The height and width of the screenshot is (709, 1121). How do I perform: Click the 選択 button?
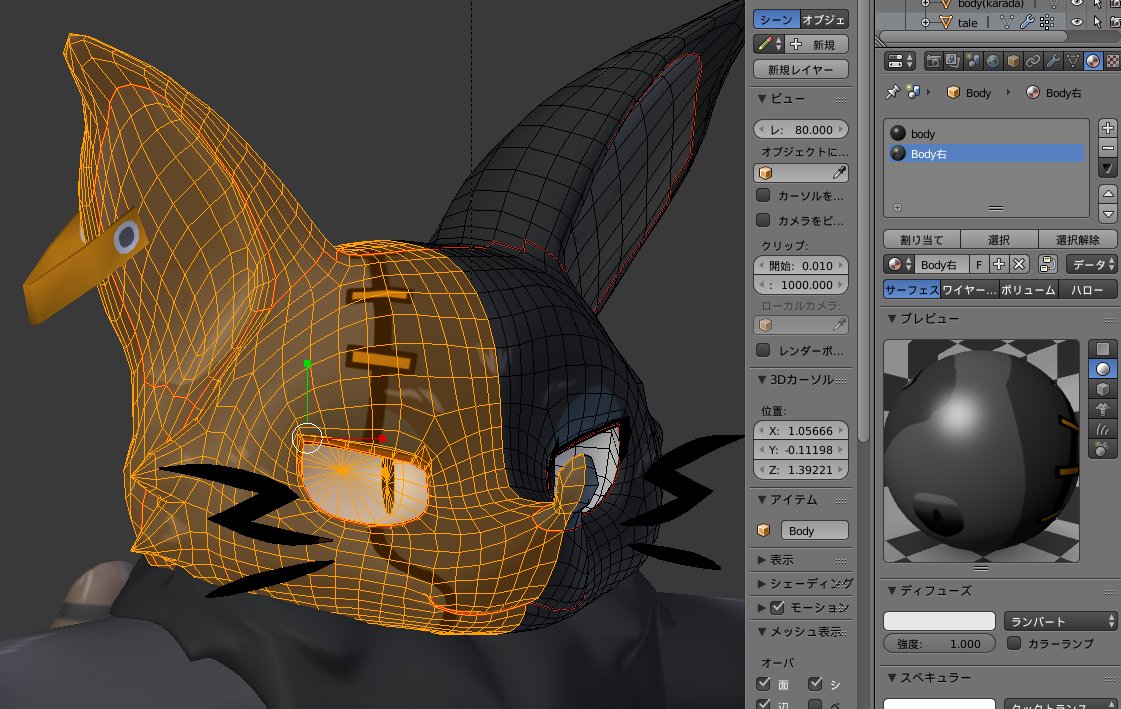pos(999,239)
